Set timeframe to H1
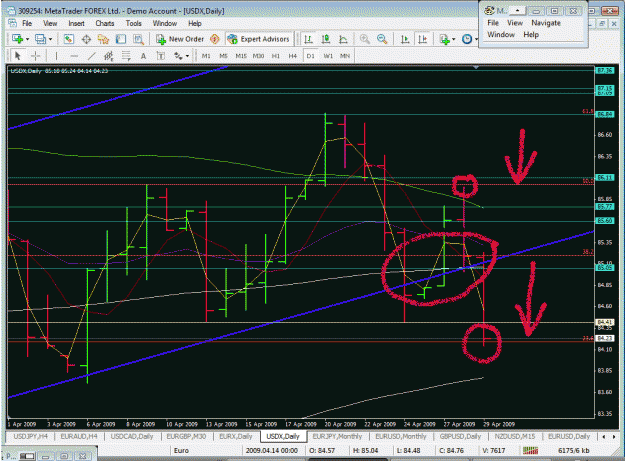The width and height of the screenshot is (625, 461). pos(275,56)
